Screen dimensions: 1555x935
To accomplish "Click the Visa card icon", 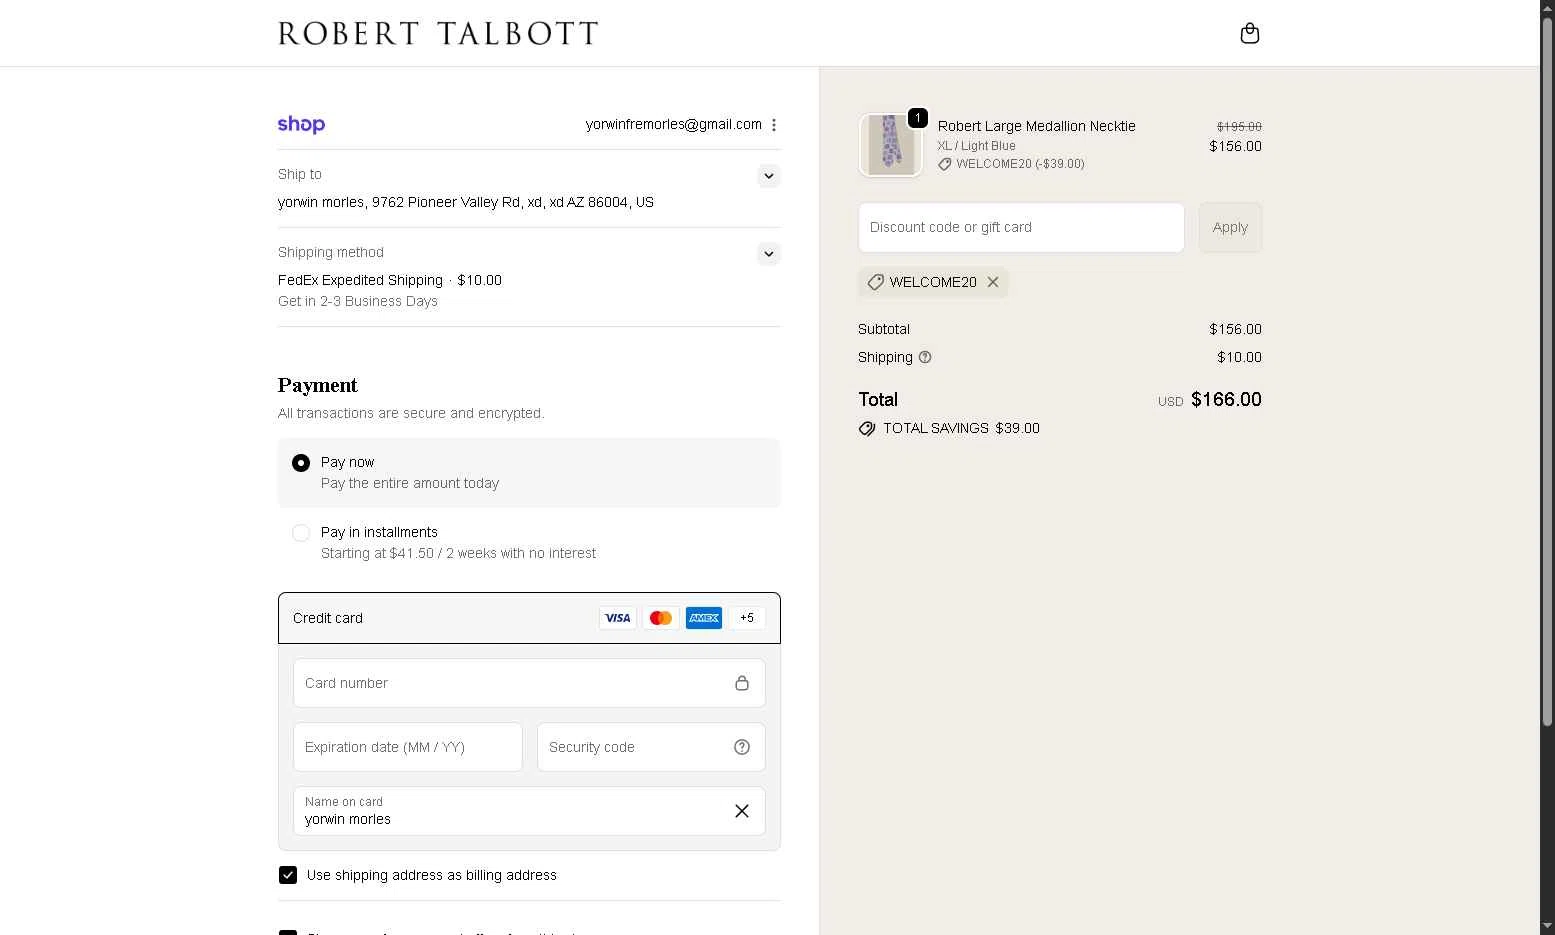I will 618,618.
